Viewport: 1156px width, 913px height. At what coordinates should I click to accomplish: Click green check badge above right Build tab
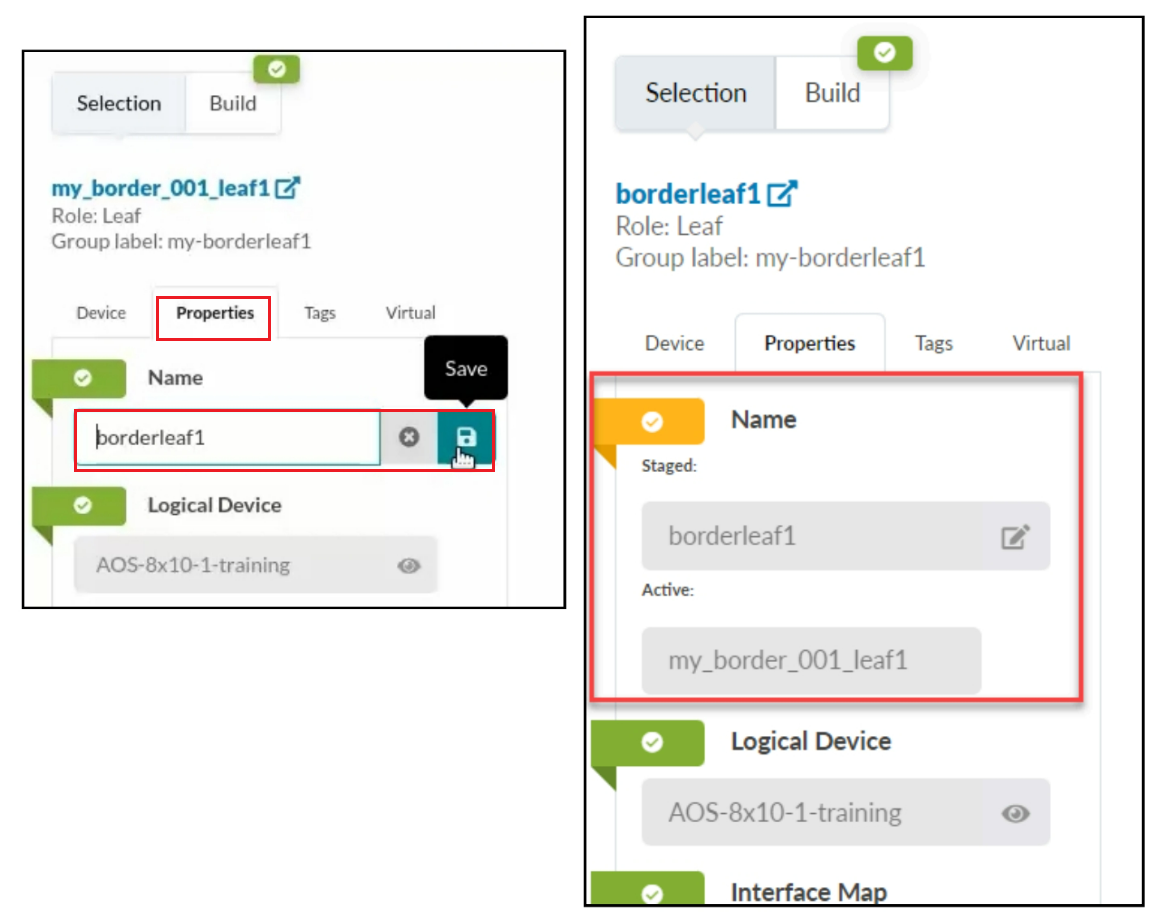point(884,53)
